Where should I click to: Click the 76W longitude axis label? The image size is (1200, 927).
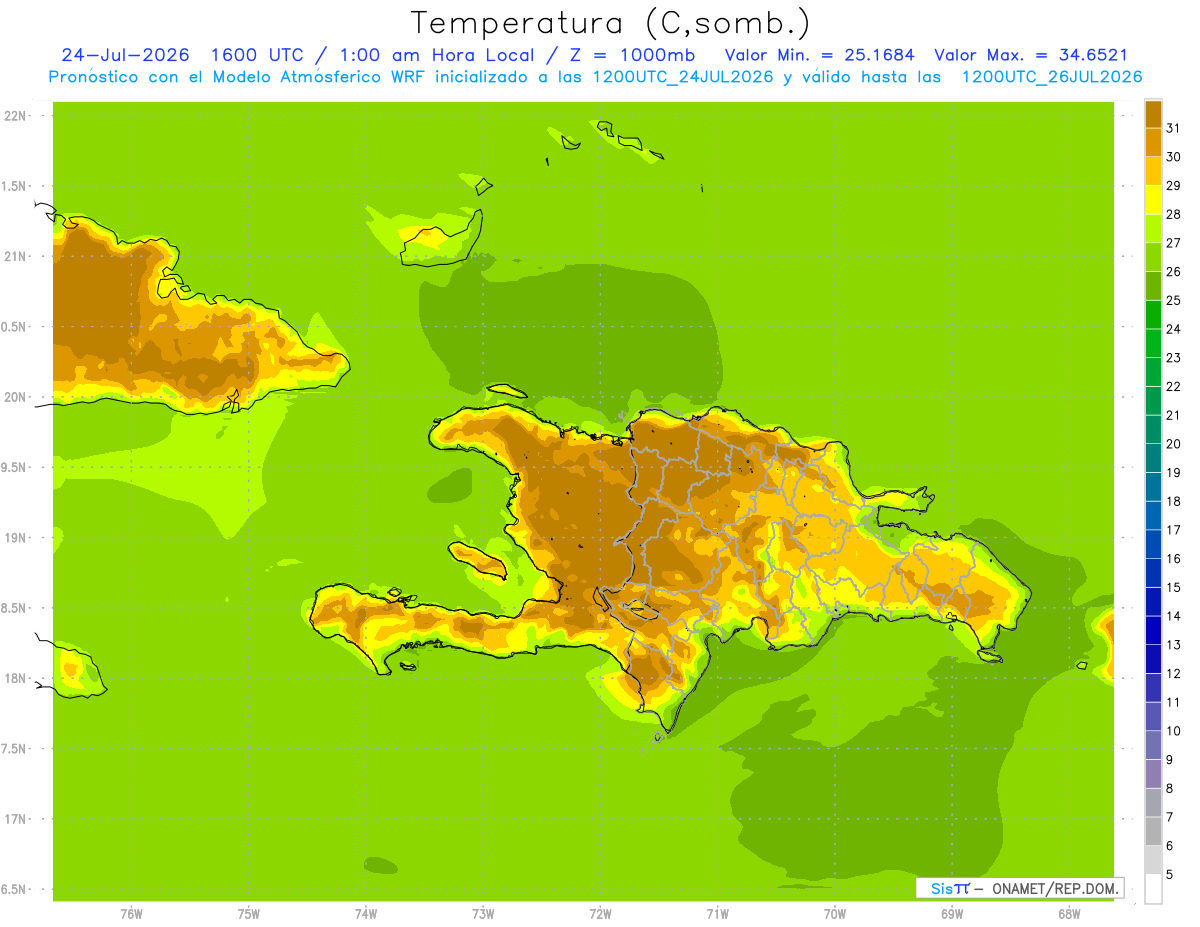click(131, 914)
